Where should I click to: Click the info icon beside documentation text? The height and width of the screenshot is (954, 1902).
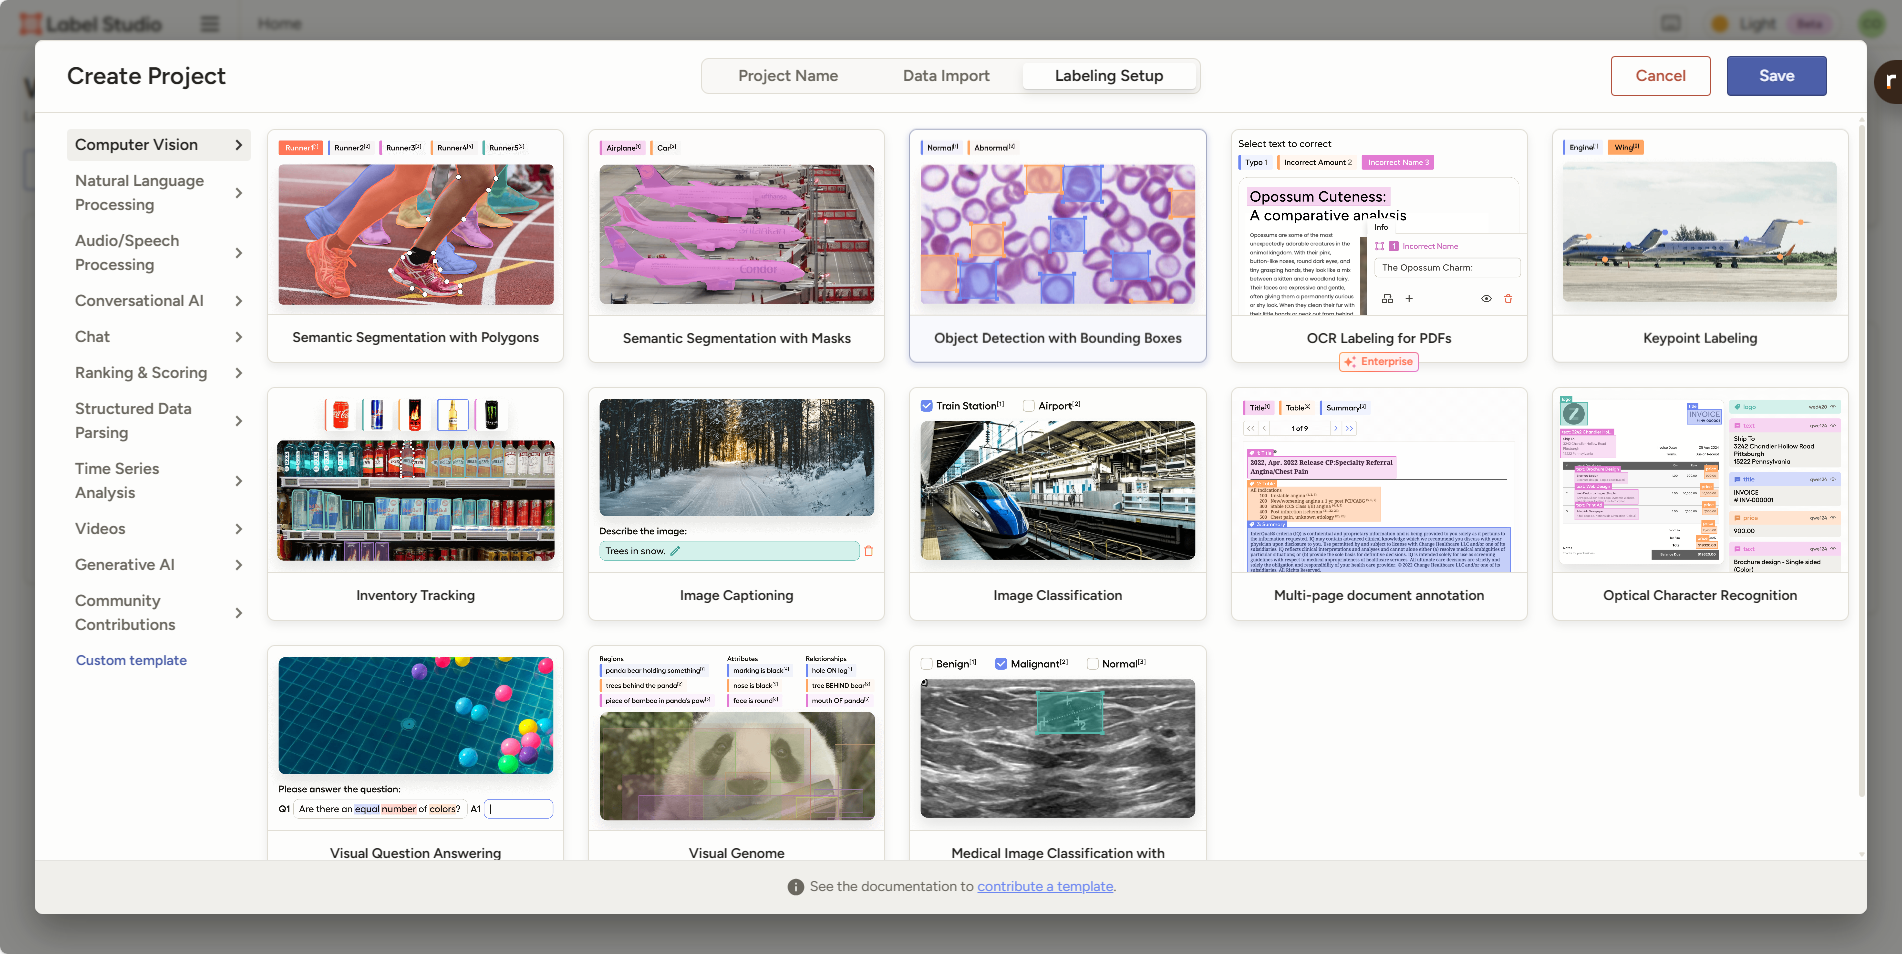tap(795, 887)
